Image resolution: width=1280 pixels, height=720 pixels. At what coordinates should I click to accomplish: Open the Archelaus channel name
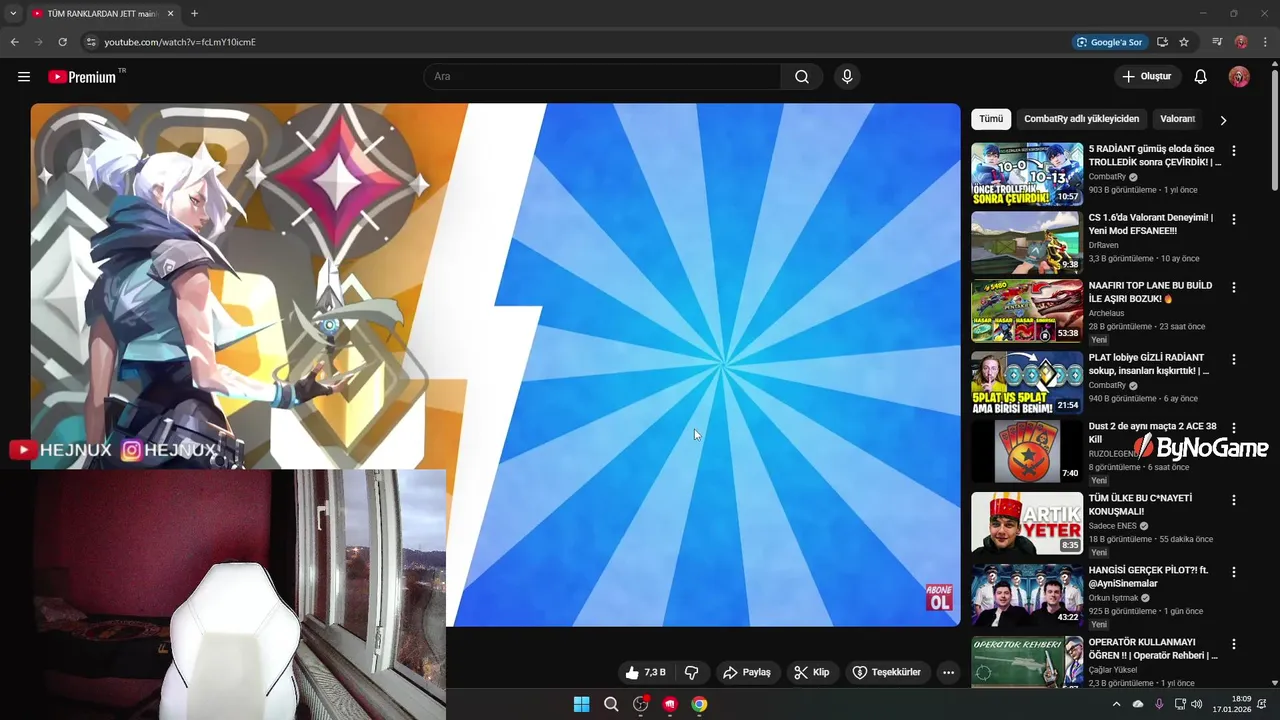point(1106,313)
